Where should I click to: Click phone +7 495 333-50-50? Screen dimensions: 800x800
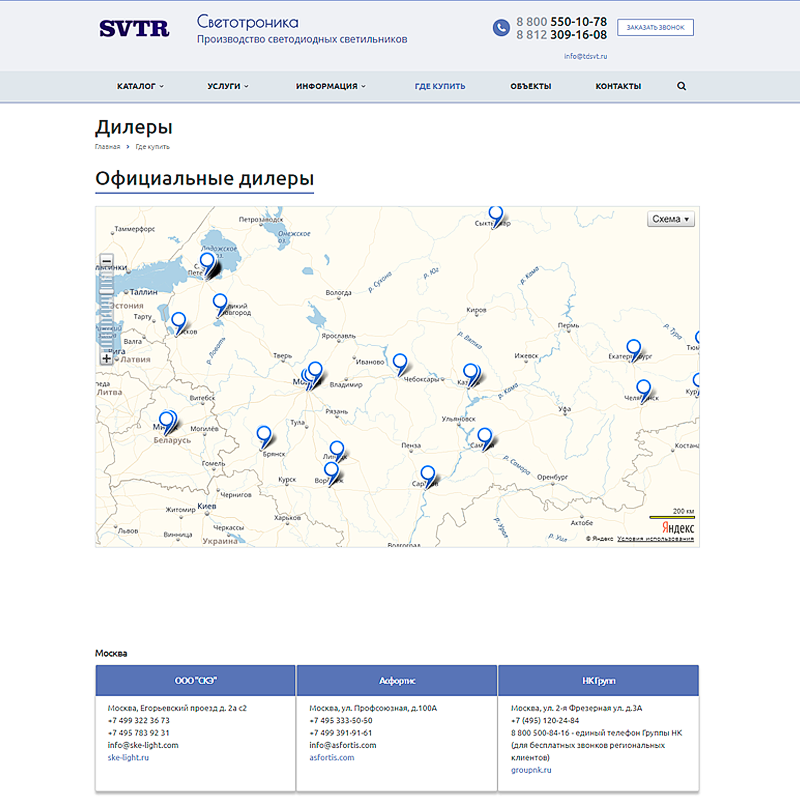341,720
